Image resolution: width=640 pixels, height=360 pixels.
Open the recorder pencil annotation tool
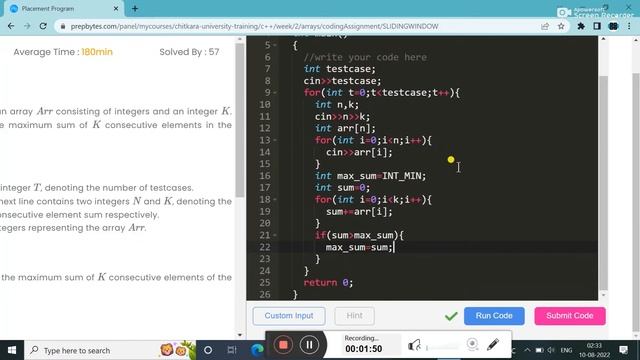tap(493, 344)
